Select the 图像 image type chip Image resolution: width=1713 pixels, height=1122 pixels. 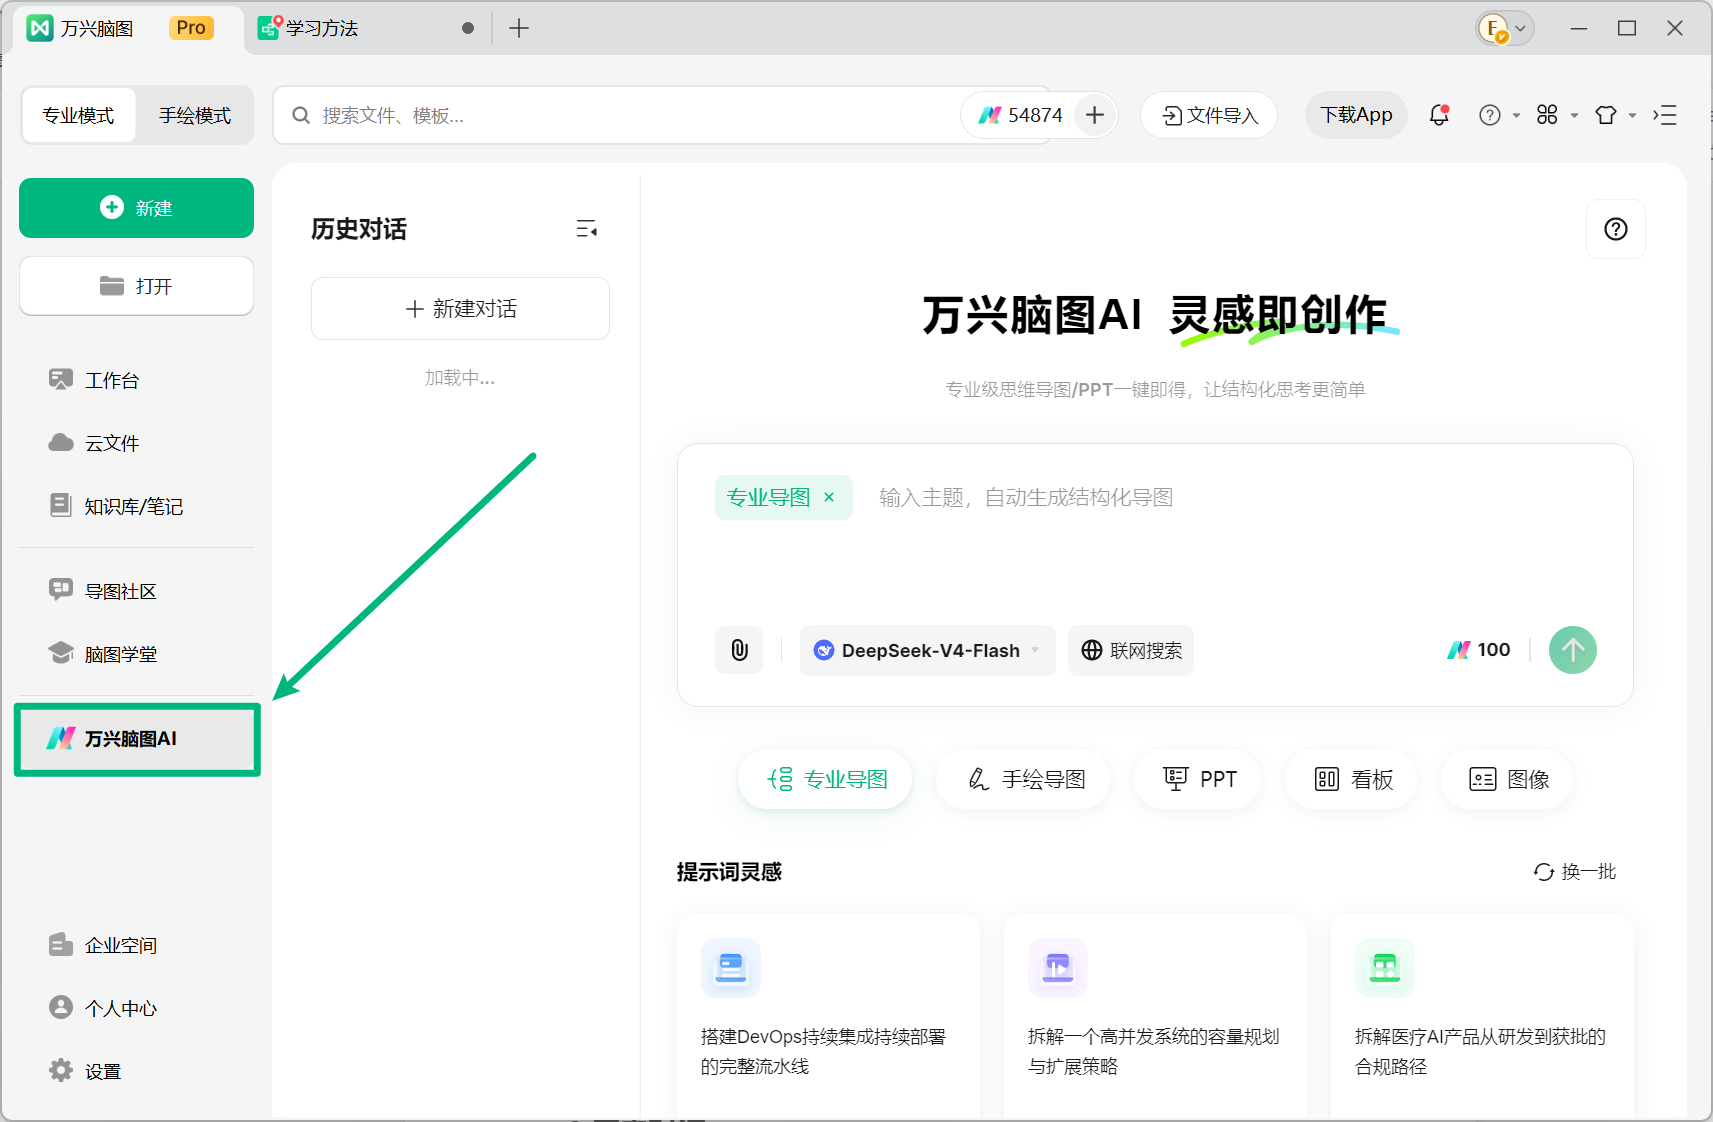click(1507, 779)
